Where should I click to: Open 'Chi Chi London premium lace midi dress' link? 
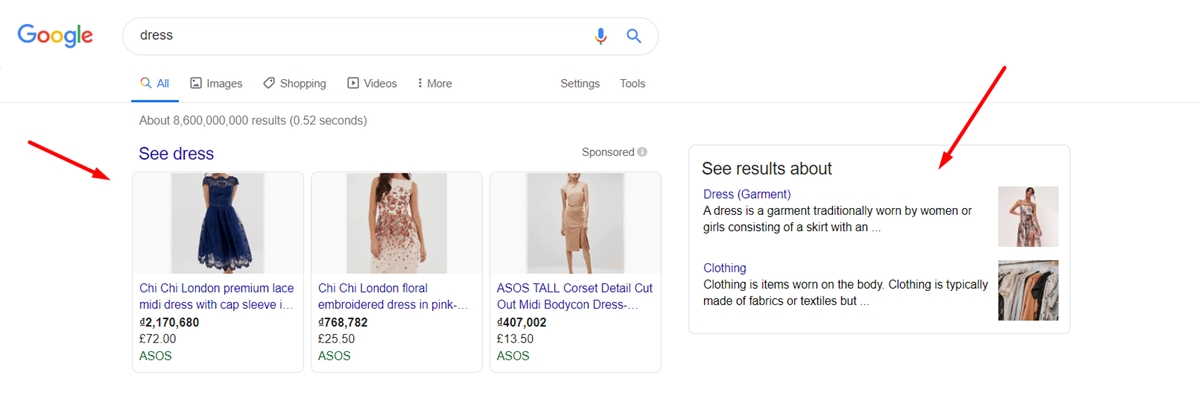217,296
